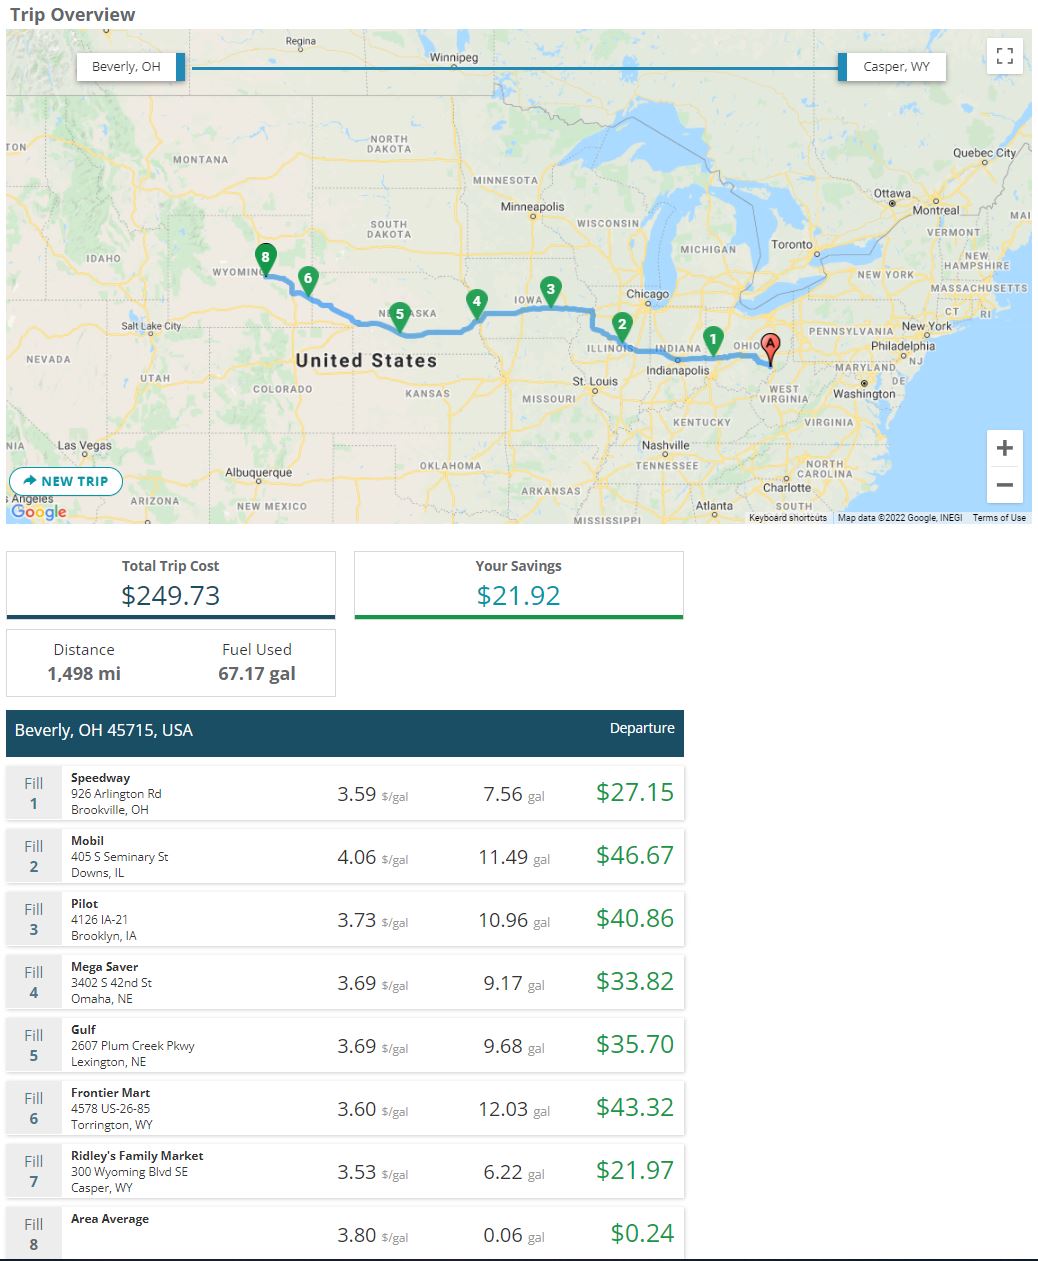Zoom in on the map
This screenshot has width=1038, height=1261.
(x=1005, y=448)
